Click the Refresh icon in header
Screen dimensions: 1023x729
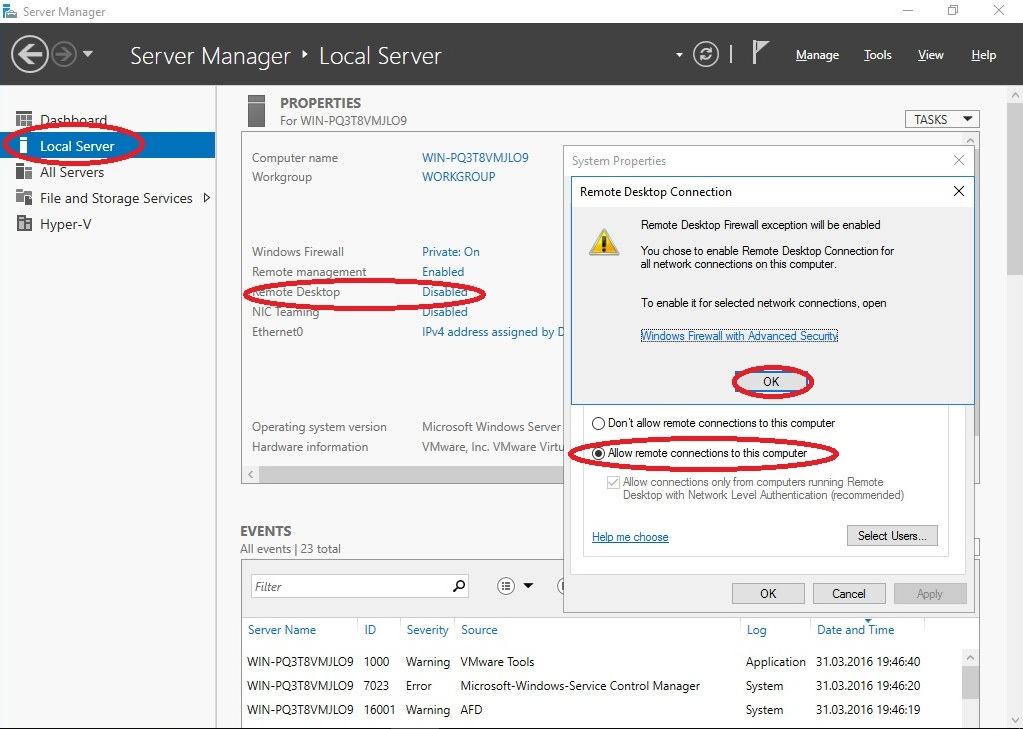point(706,54)
